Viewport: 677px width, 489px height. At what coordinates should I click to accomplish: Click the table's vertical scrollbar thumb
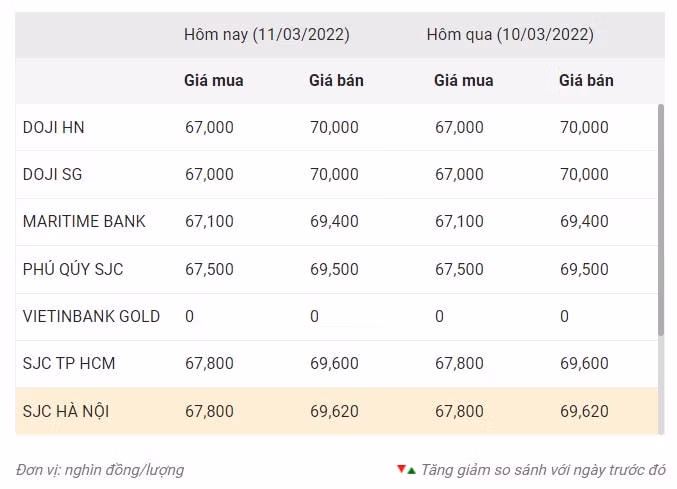tap(661, 220)
